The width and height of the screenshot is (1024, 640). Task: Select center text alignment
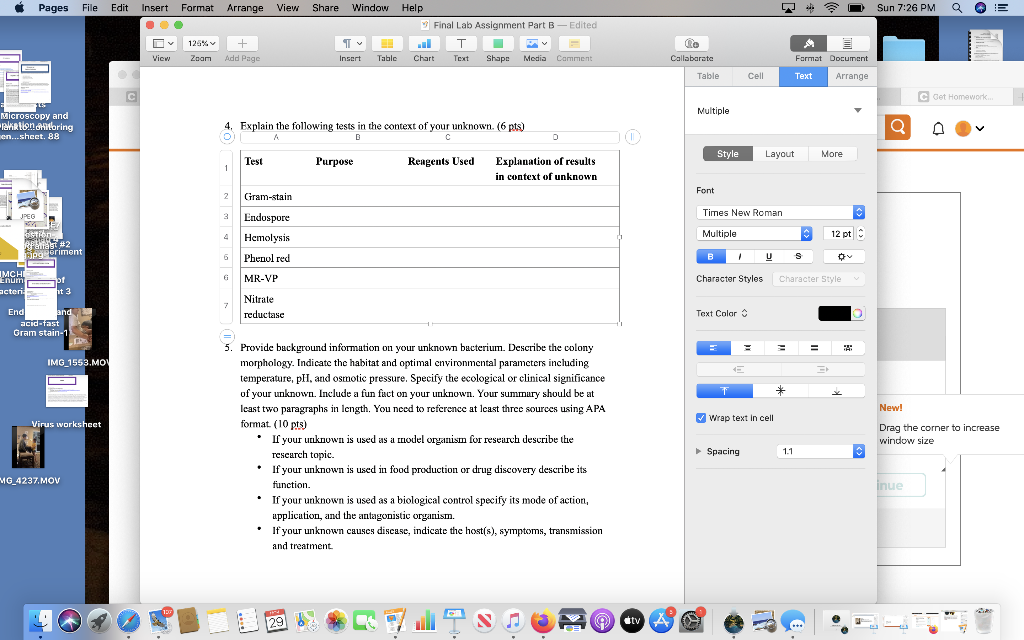[748, 348]
